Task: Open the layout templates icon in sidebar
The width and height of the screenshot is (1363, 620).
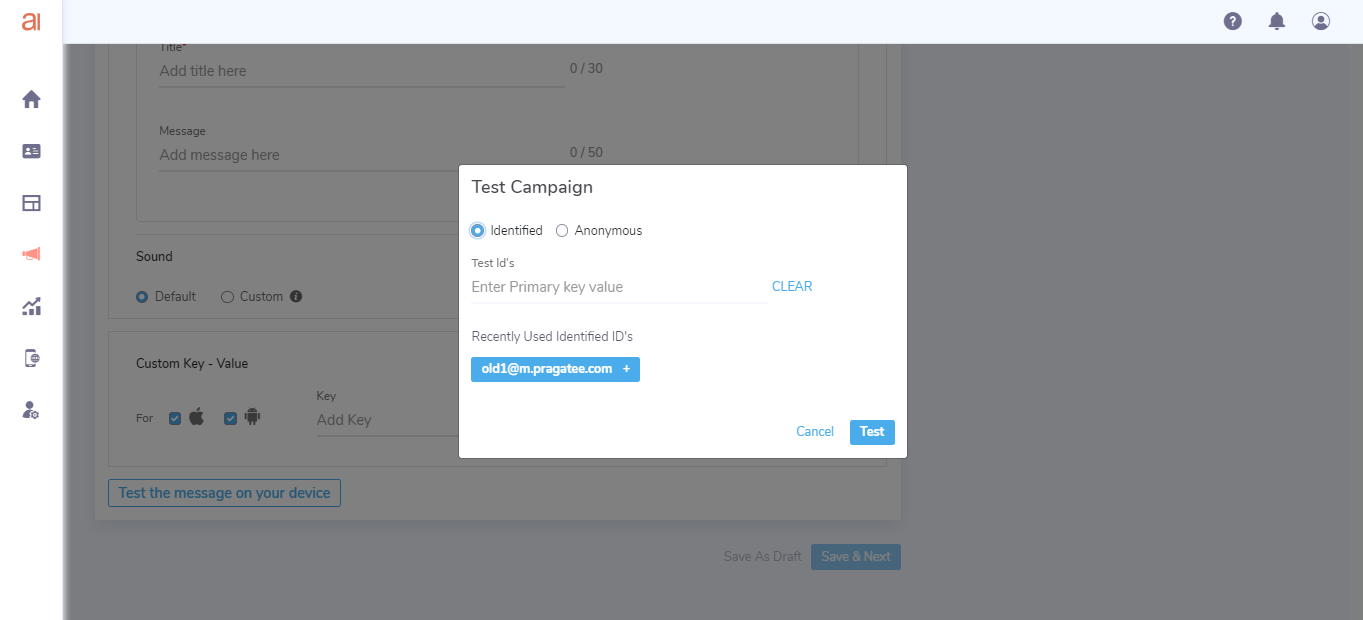Action: pos(31,203)
